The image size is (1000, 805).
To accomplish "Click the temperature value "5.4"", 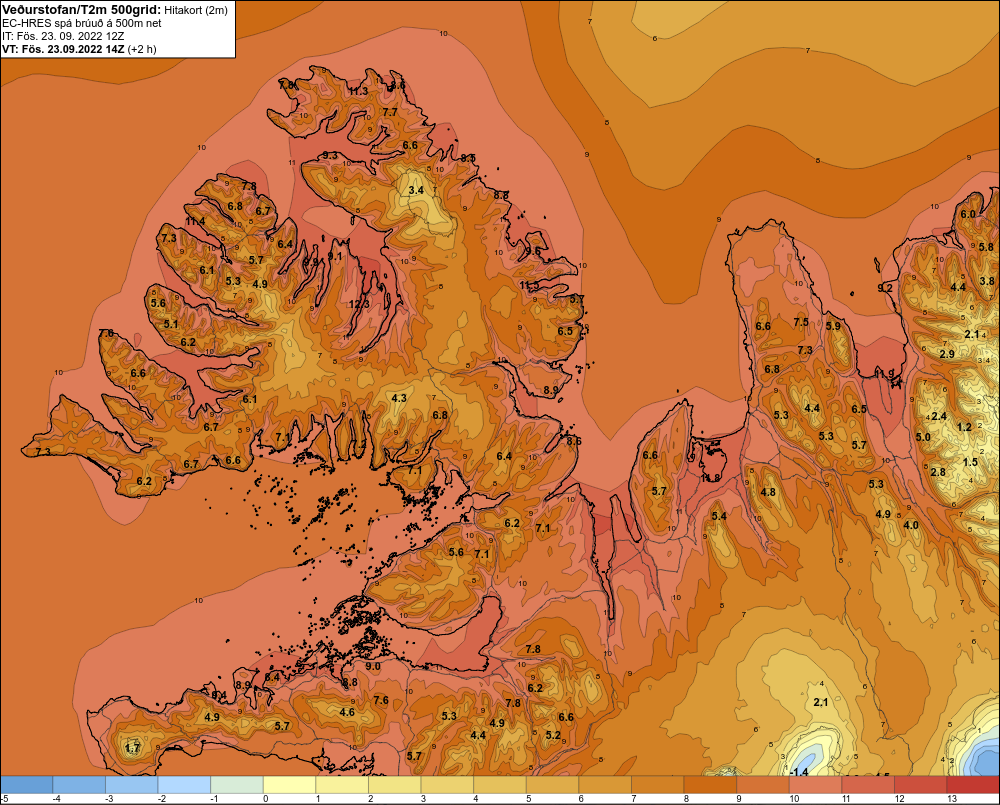I will [x=719, y=516].
